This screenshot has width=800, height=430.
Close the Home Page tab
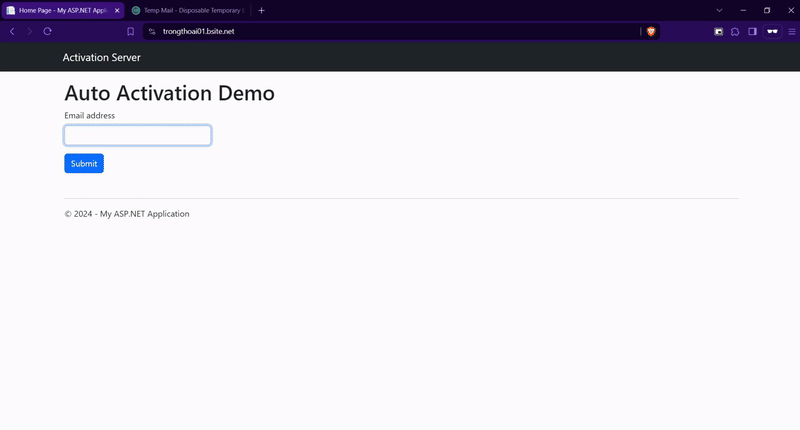point(117,10)
